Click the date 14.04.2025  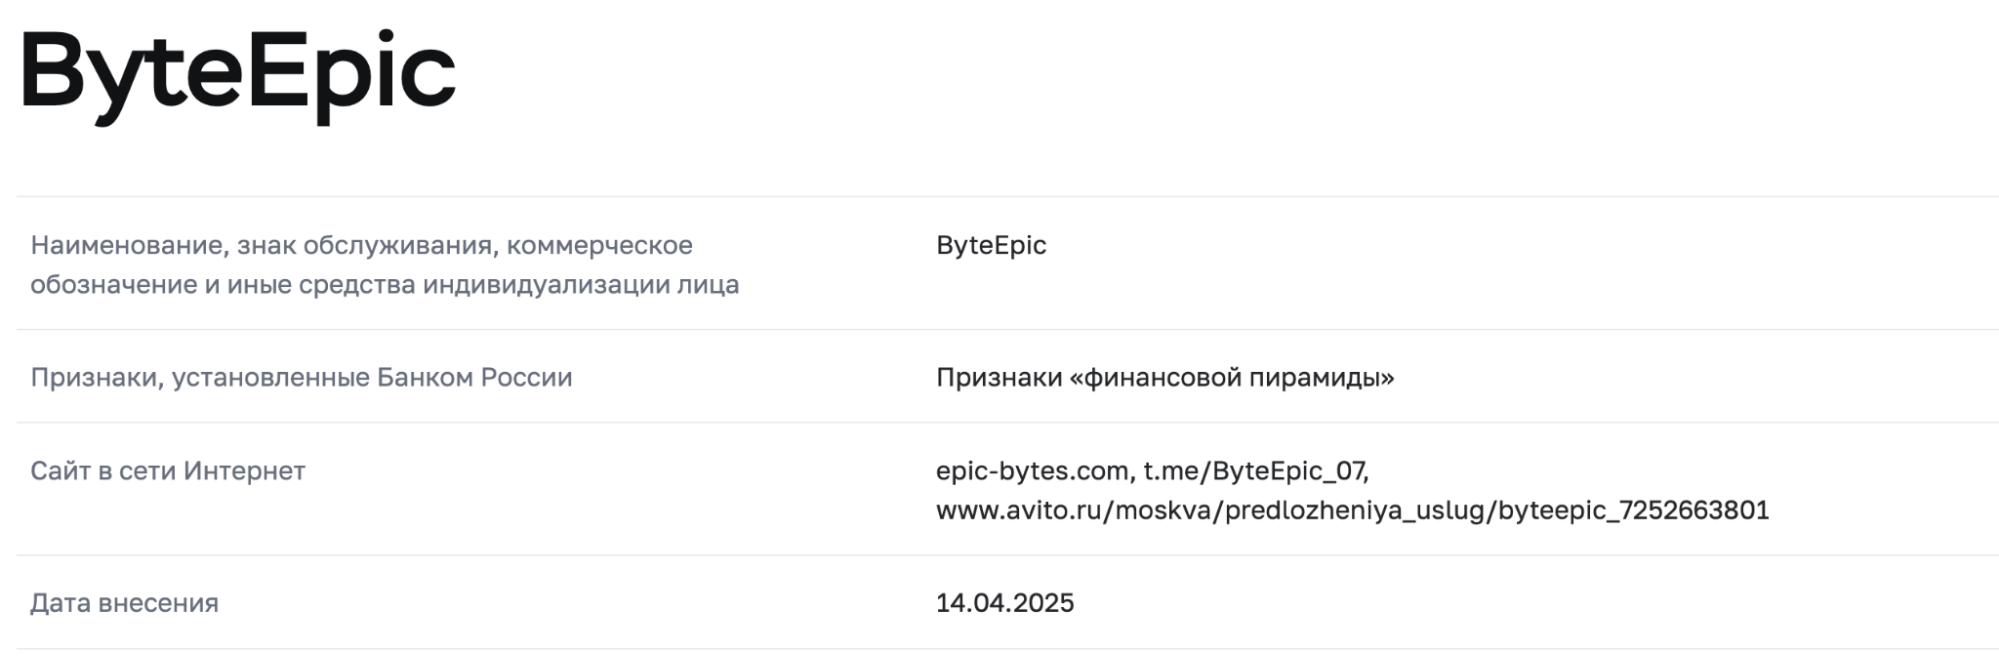click(1004, 603)
